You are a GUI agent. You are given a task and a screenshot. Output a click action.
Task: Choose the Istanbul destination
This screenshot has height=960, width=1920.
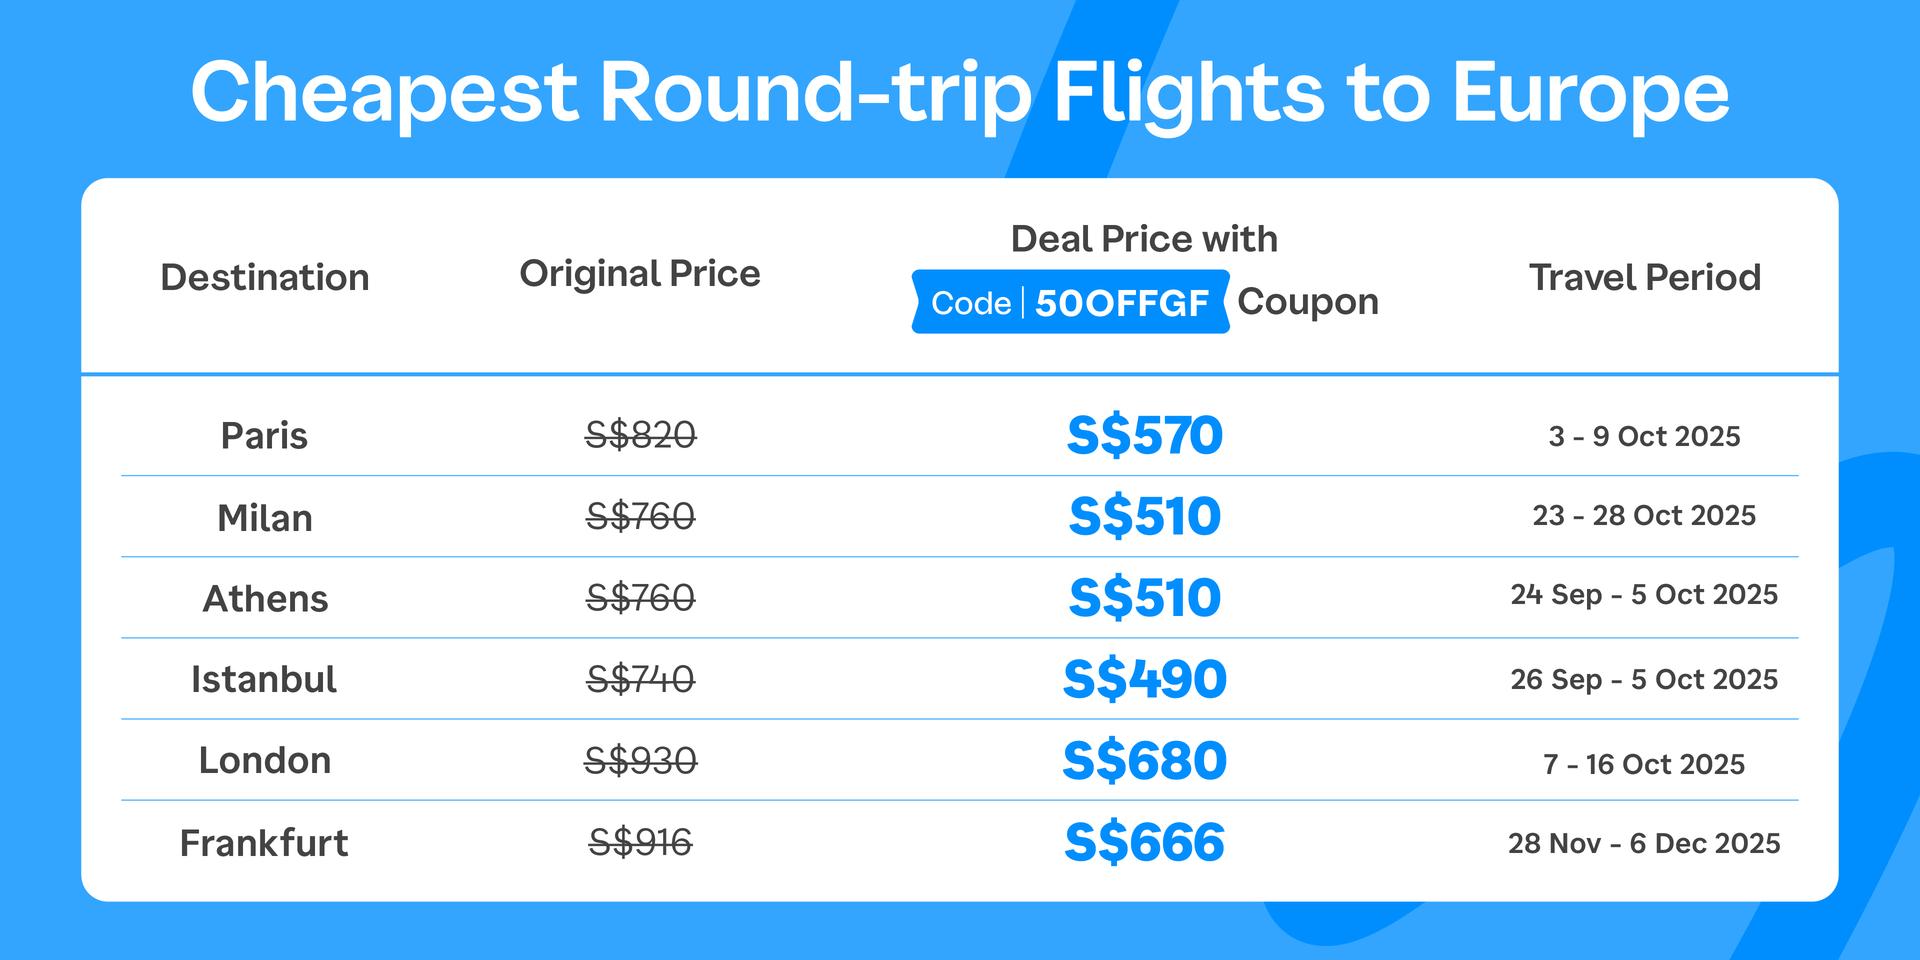(x=264, y=679)
